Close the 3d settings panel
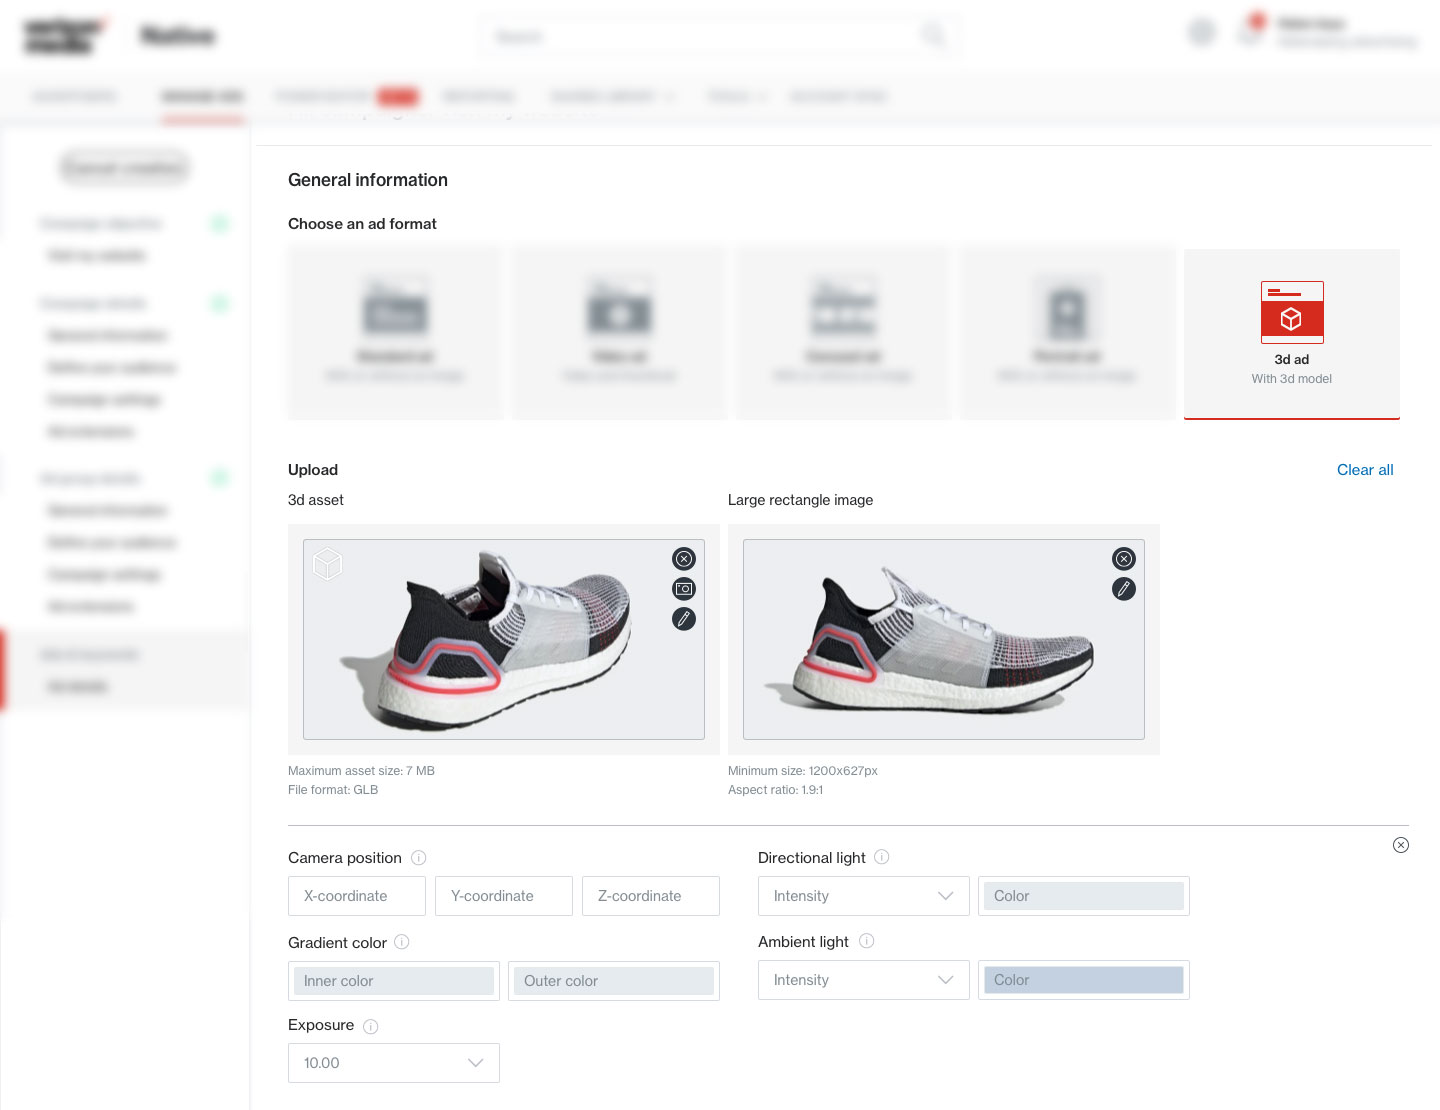 click(x=1401, y=845)
